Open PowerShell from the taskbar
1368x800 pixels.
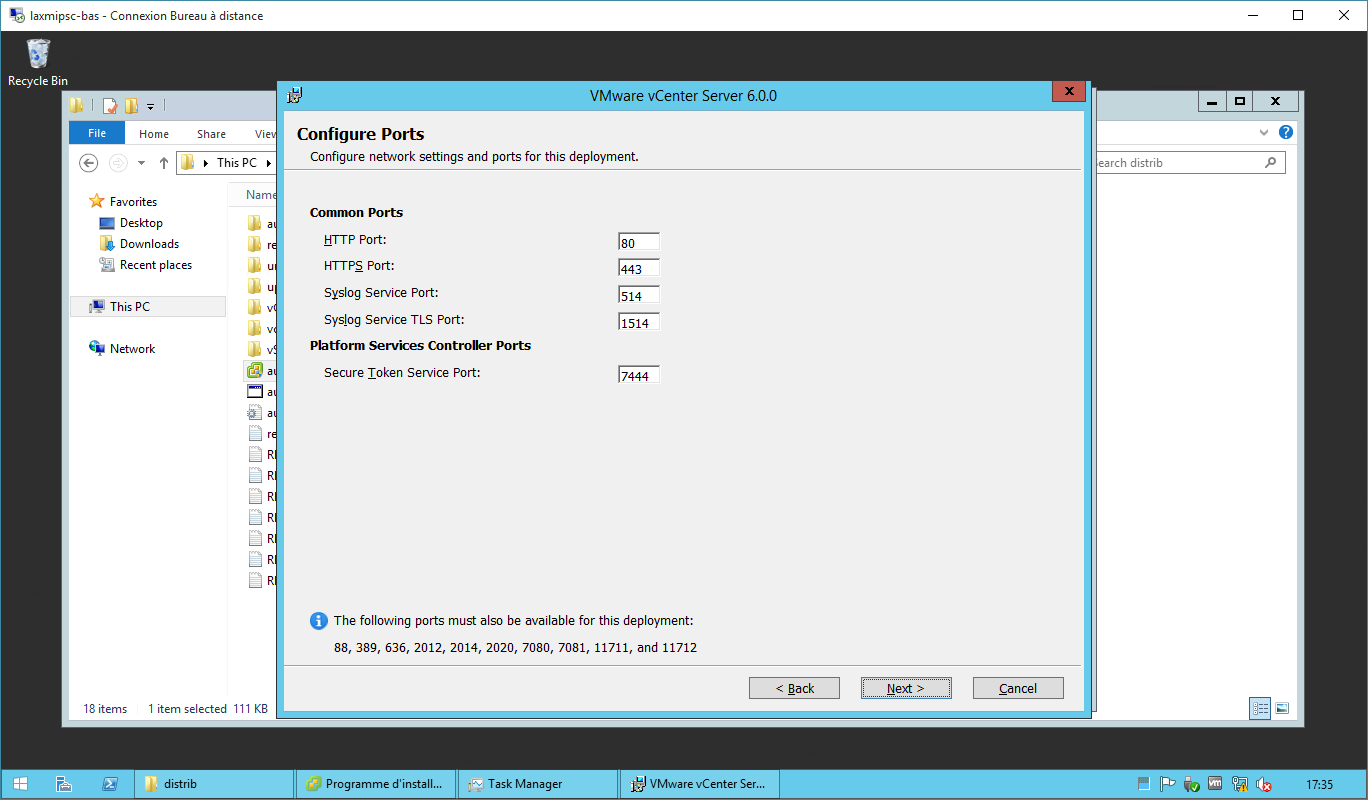point(111,784)
